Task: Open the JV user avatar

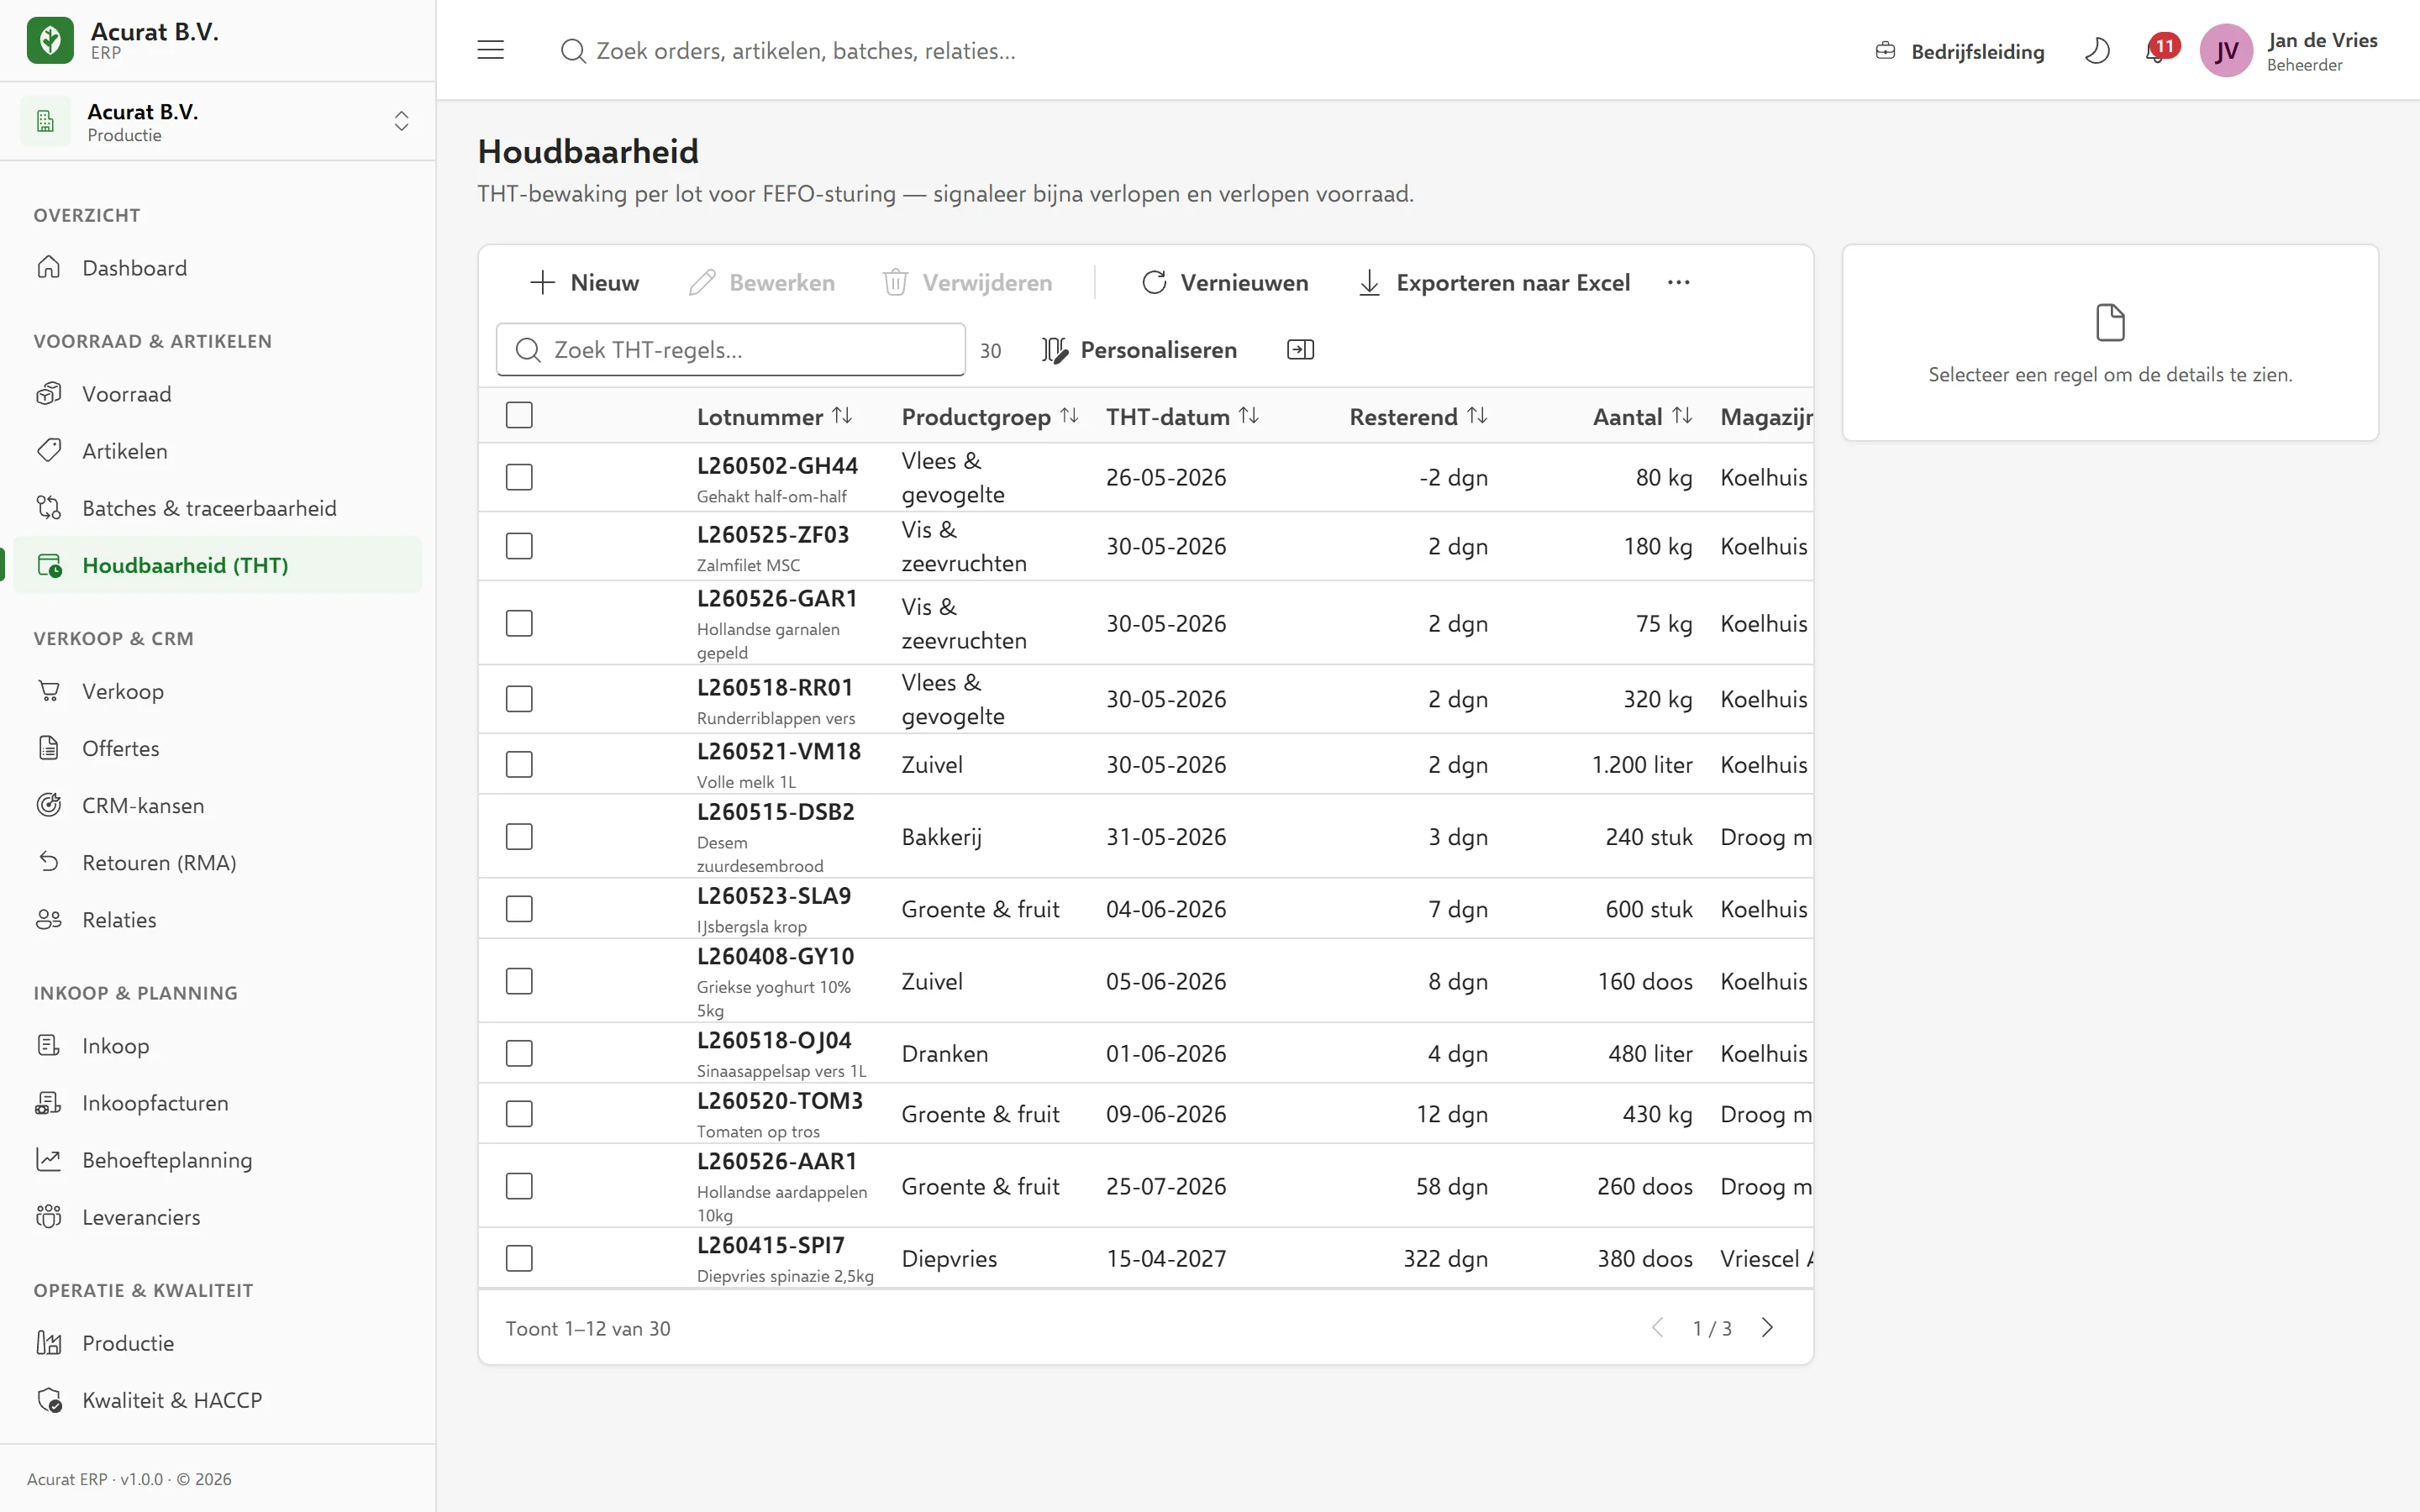Action: pyautogui.click(x=2226, y=51)
